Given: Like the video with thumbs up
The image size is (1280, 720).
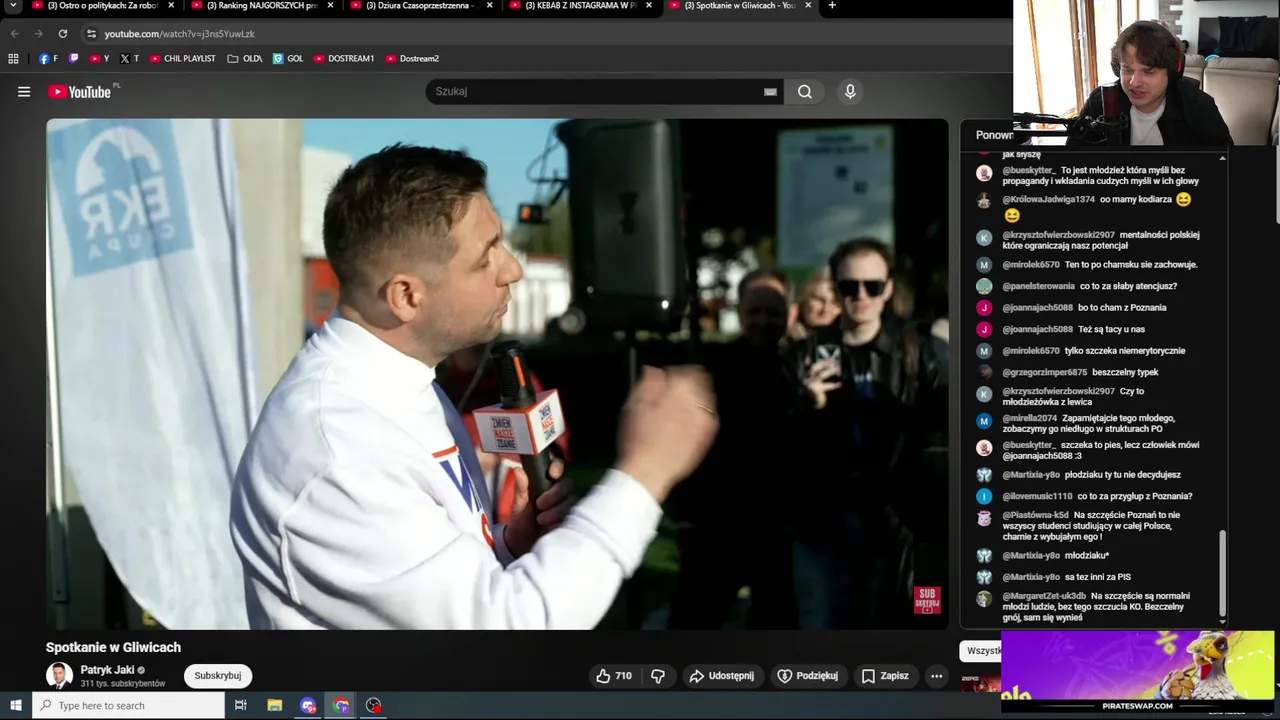Looking at the screenshot, I should [613, 676].
